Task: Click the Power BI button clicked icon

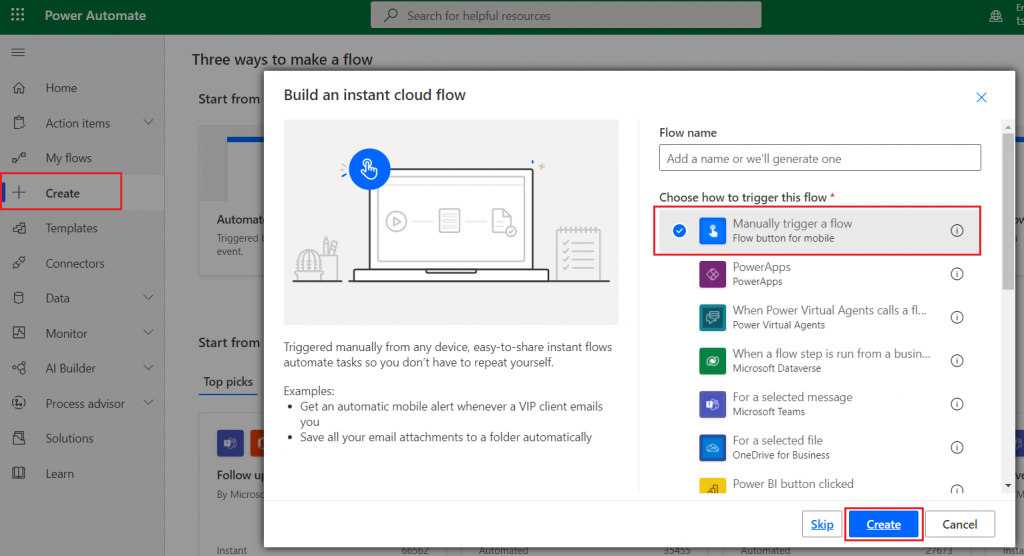Action: 712,485
